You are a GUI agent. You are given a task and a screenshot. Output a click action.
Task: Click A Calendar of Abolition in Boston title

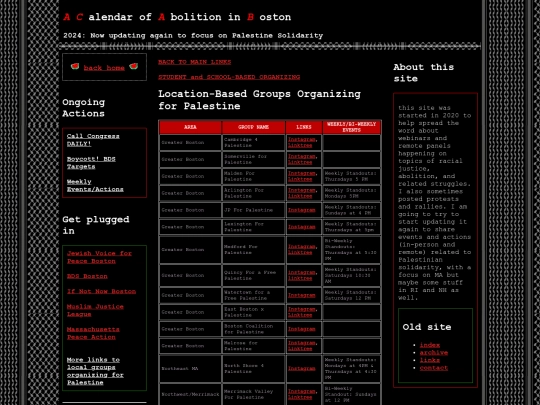point(177,17)
